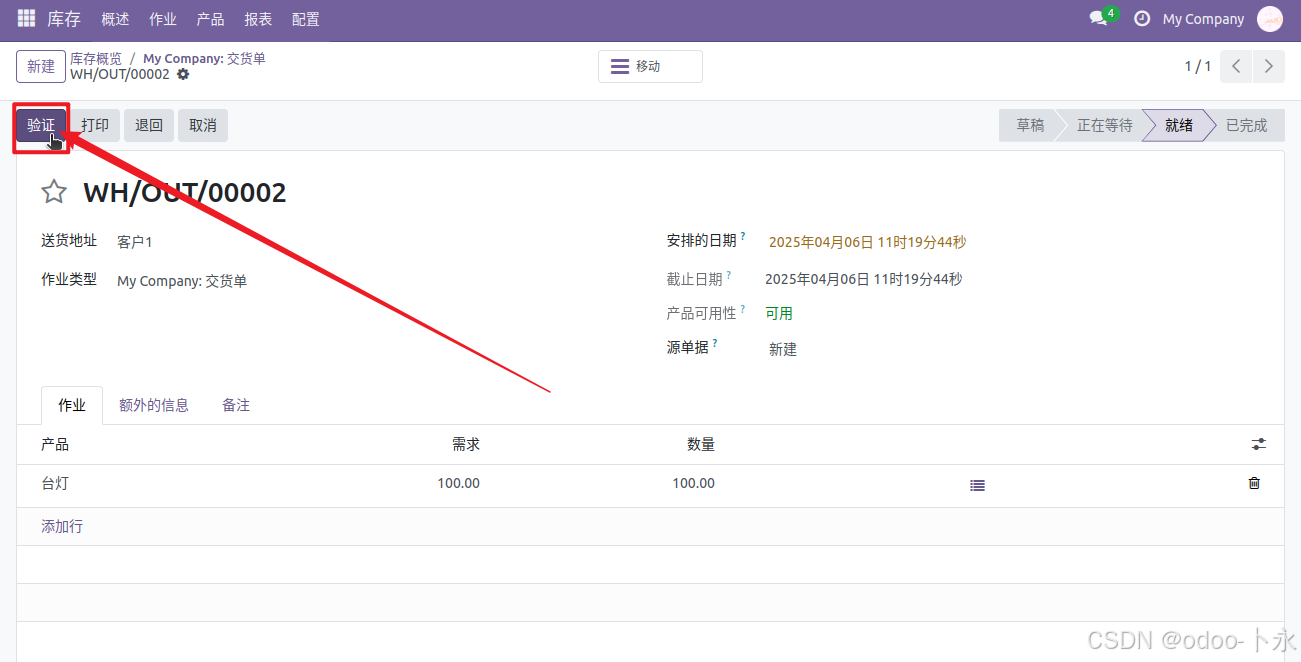Viewport: 1301px width, 662px height.
Task: Click the 库存概览 breadcrumb link
Action: [x=96, y=59]
